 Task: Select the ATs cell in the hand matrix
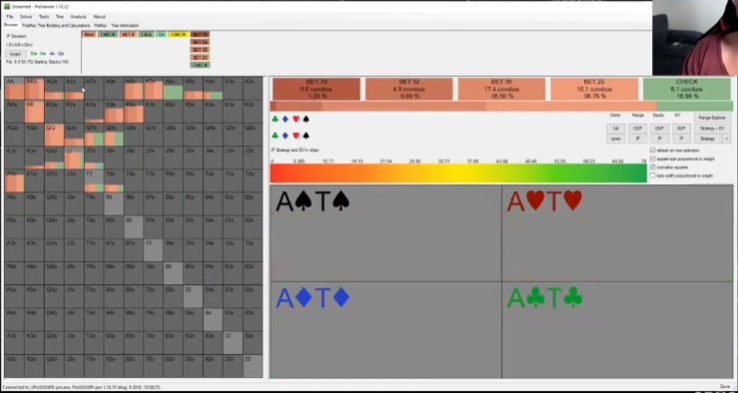94,88
